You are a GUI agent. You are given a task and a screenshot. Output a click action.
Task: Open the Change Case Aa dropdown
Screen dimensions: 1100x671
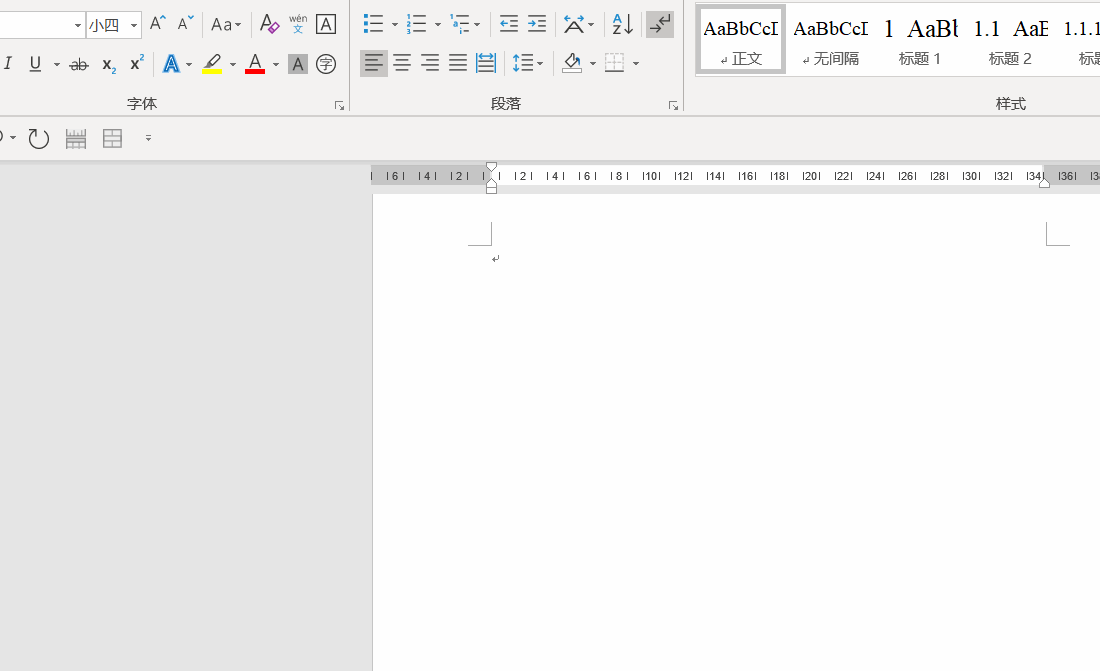[x=226, y=25]
